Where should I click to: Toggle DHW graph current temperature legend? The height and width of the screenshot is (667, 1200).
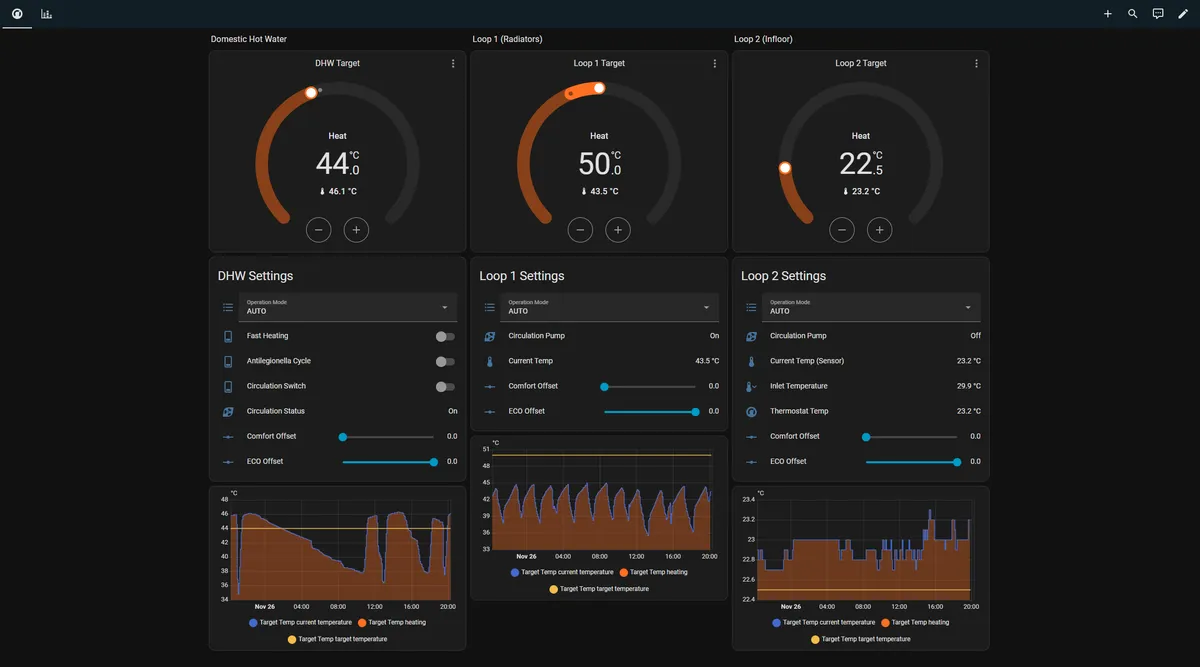point(300,622)
